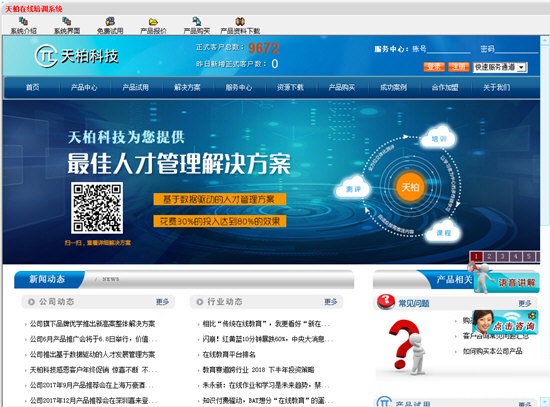This screenshot has height=407, width=550.
Task: Click the orange banner label '基于数据驱动的人才管理方案'
Action: tap(220, 199)
